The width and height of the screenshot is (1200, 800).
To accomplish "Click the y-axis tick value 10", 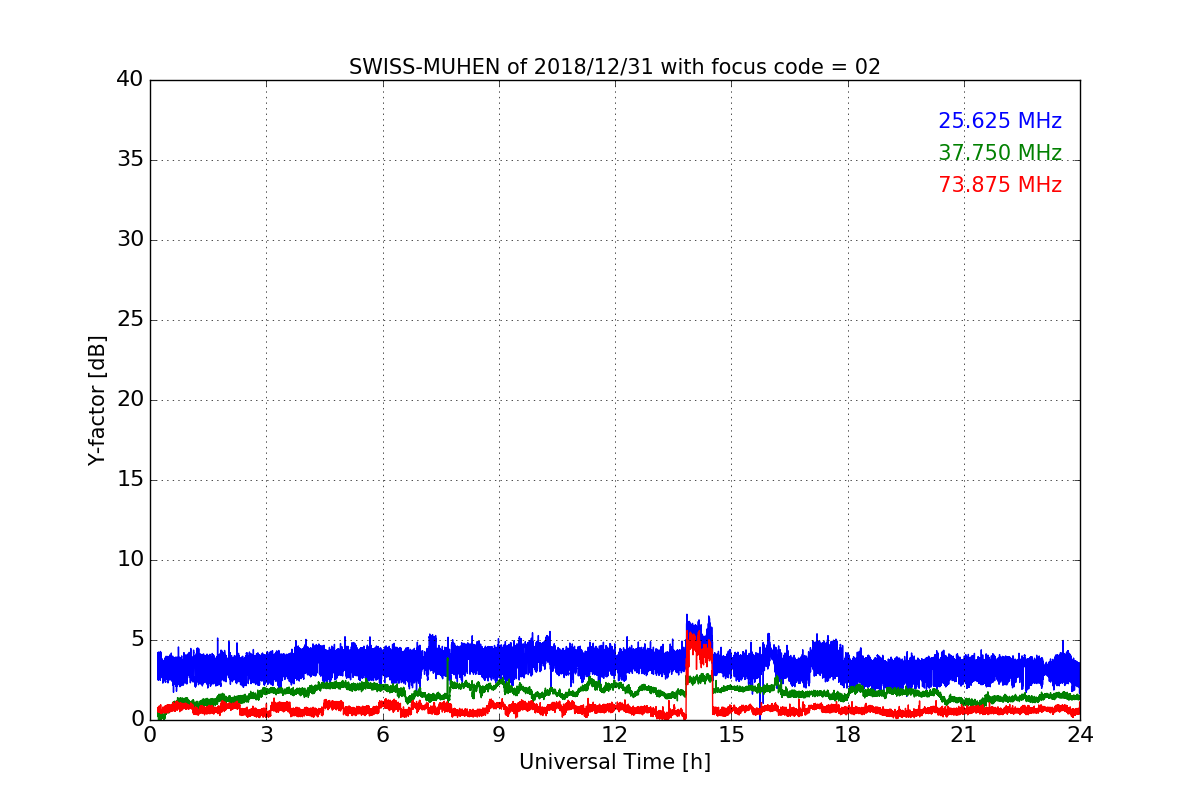I will pos(130,560).
